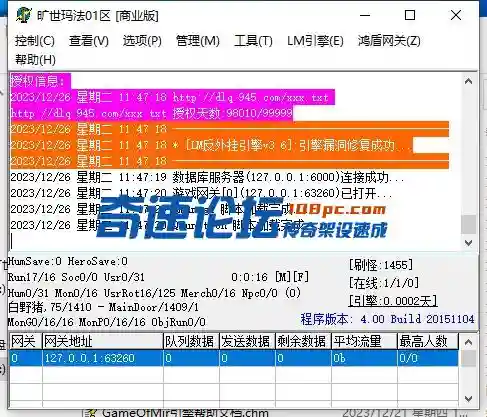Open the 帮助(H) menu

point(35,60)
